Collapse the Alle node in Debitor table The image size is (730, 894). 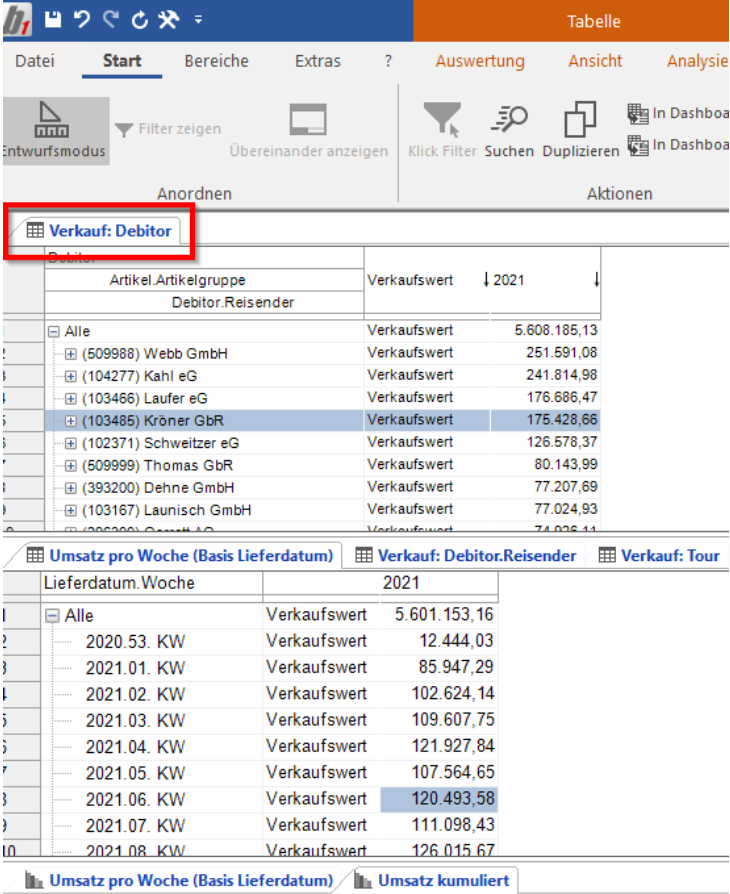pyautogui.click(x=54, y=331)
